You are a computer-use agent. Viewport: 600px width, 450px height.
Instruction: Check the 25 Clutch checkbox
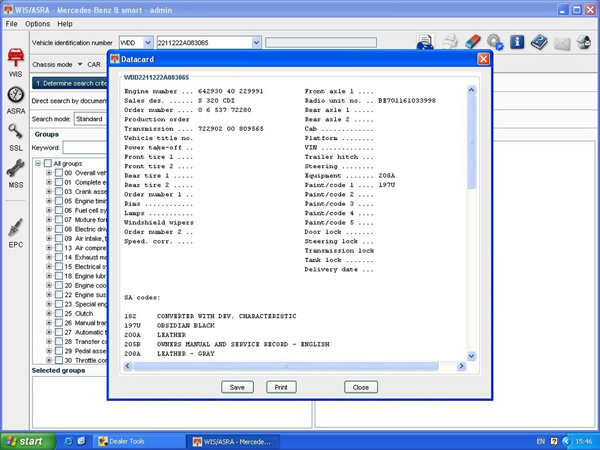click(x=59, y=313)
